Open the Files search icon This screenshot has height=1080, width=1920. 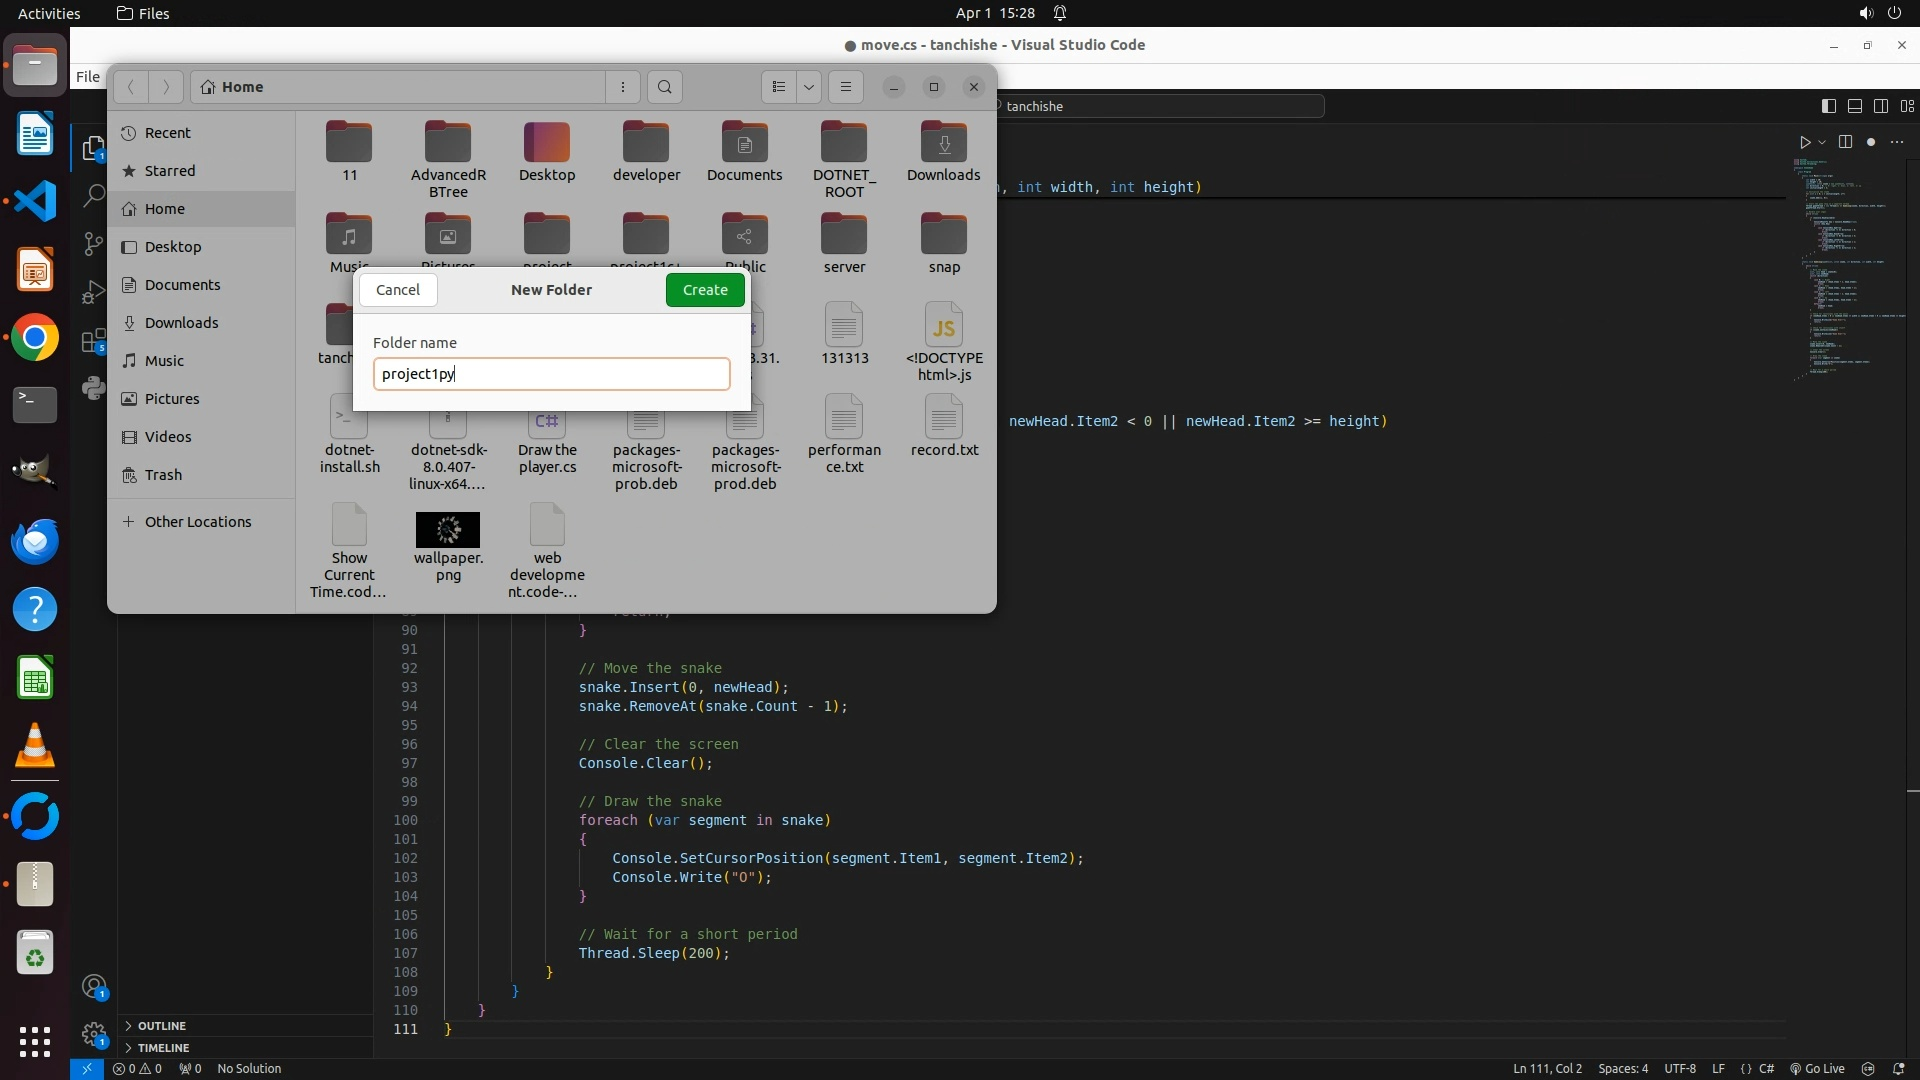tap(665, 87)
